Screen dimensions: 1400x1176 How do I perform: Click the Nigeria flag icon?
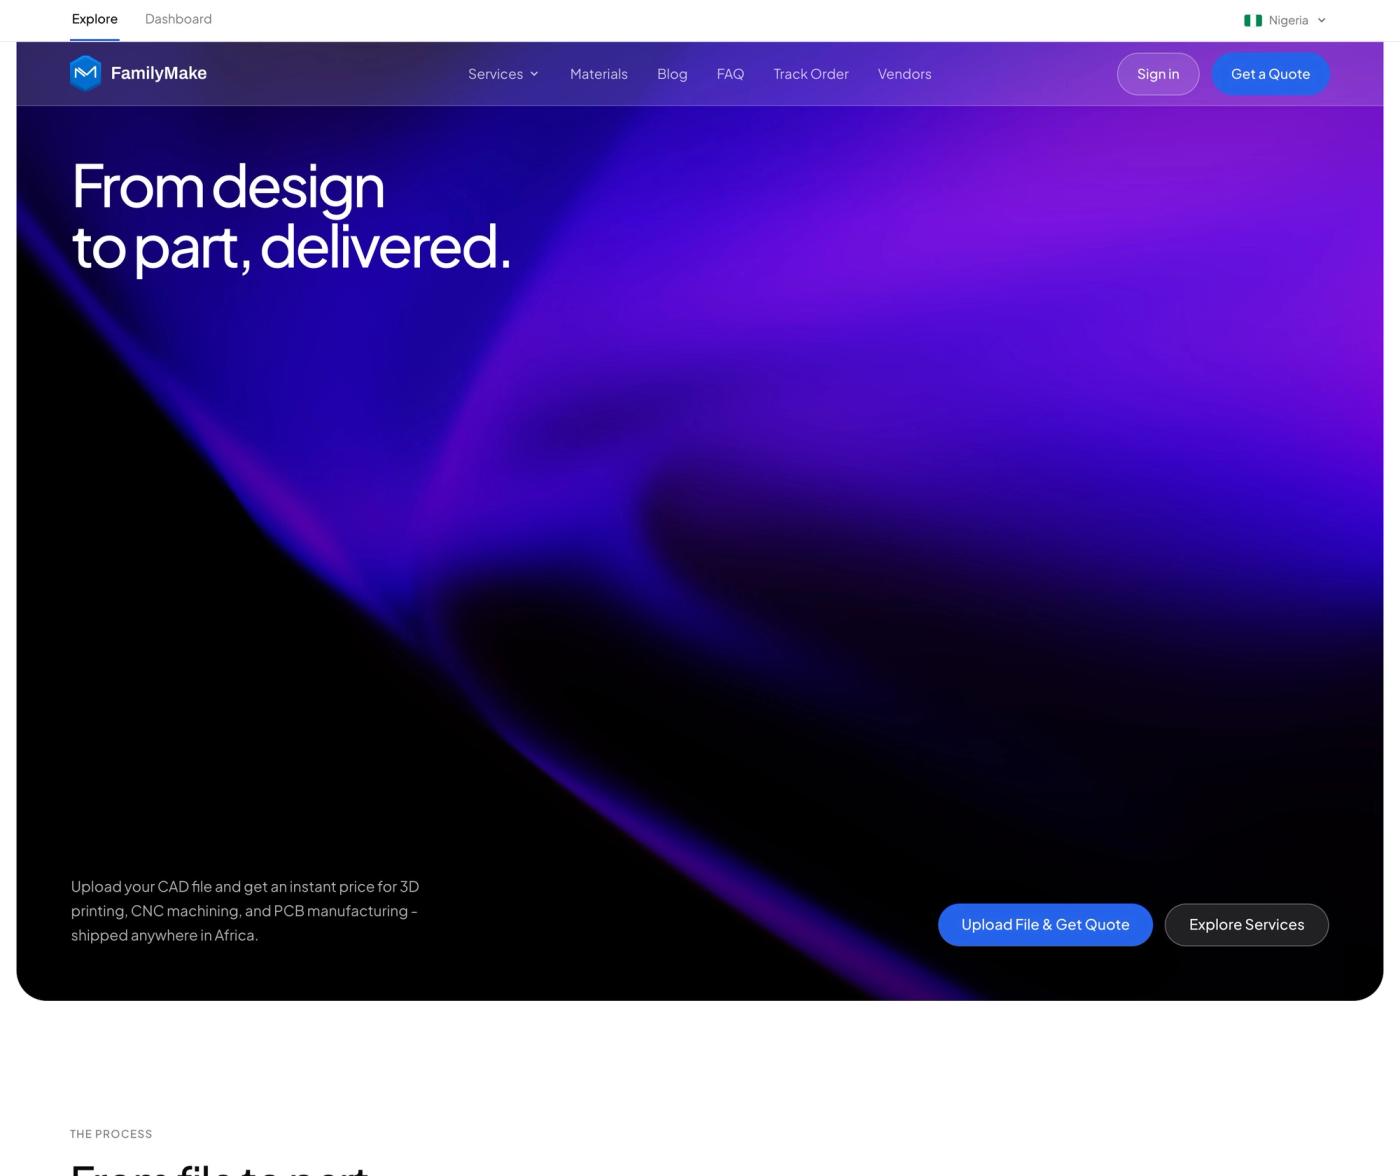(1252, 20)
